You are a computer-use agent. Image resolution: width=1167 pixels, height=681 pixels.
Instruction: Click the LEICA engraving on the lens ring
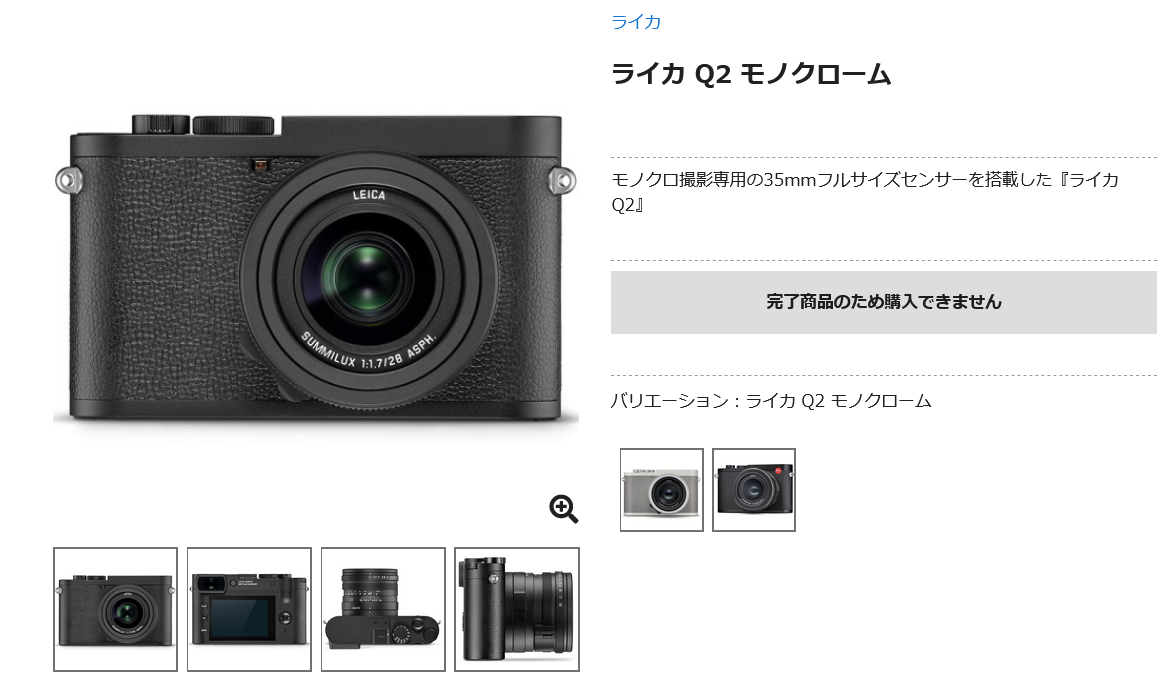(x=369, y=195)
